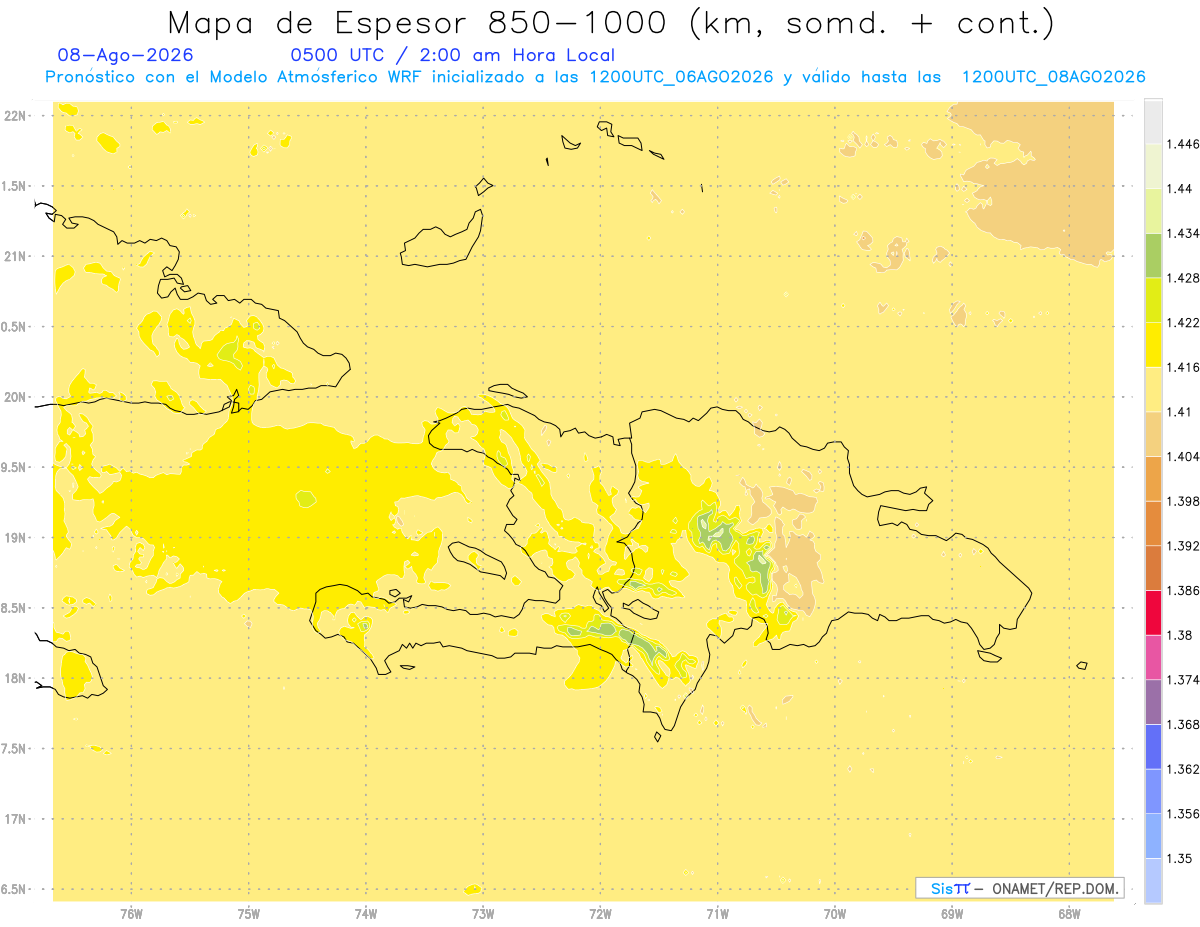Click the longitude label '70W'
1200x927 pixels.
[x=835, y=913]
